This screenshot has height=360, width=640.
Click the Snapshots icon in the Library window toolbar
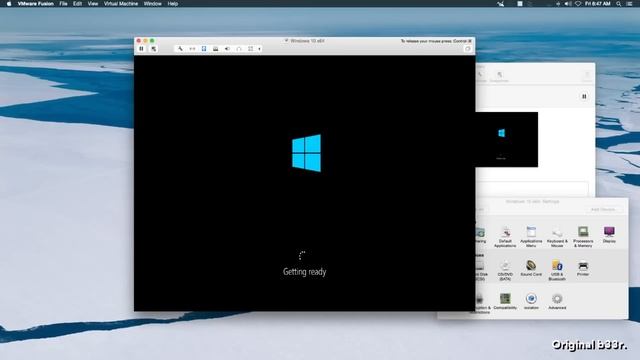point(499,76)
